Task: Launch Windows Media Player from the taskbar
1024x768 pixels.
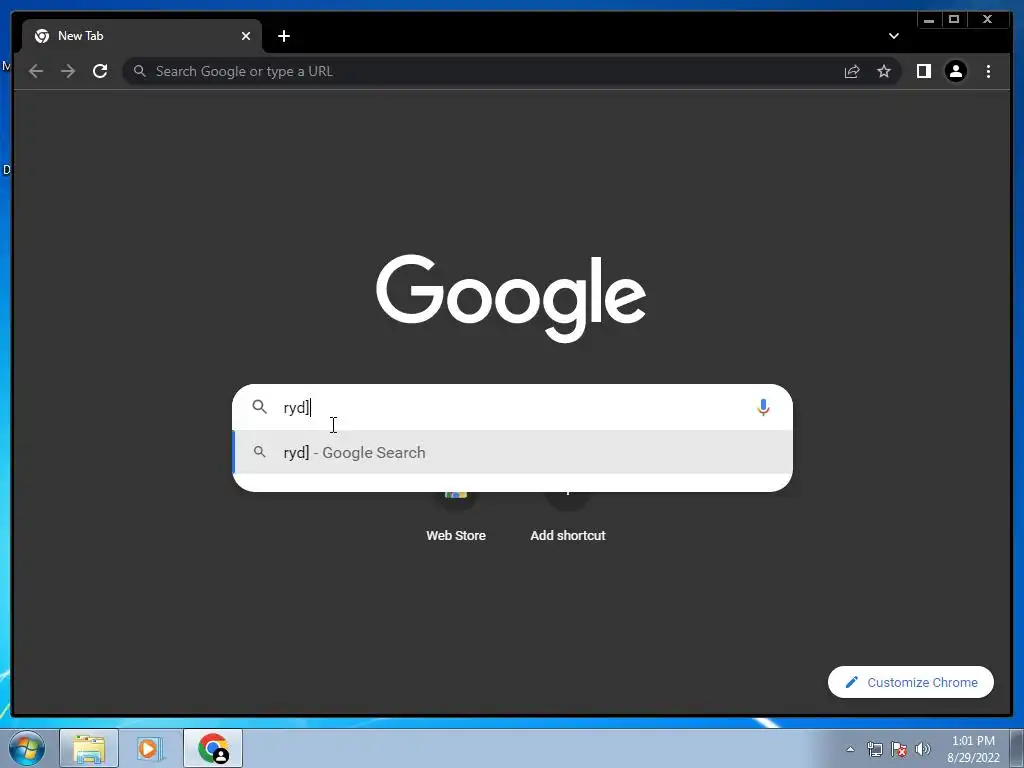Action: pyautogui.click(x=149, y=748)
